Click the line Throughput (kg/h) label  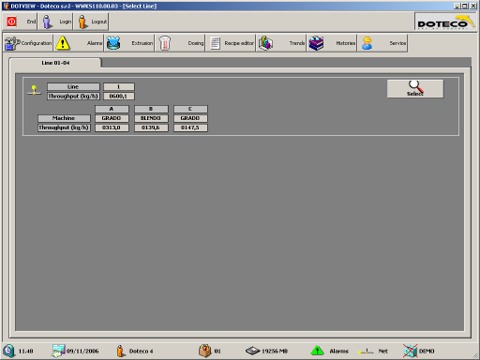(73, 96)
